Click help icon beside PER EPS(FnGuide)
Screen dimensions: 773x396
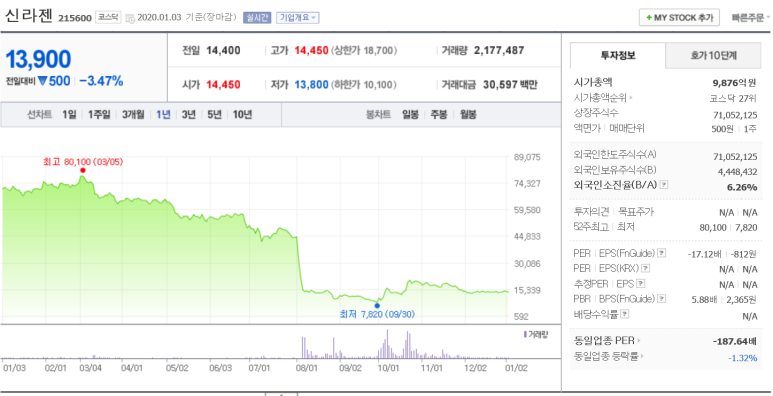click(x=662, y=253)
